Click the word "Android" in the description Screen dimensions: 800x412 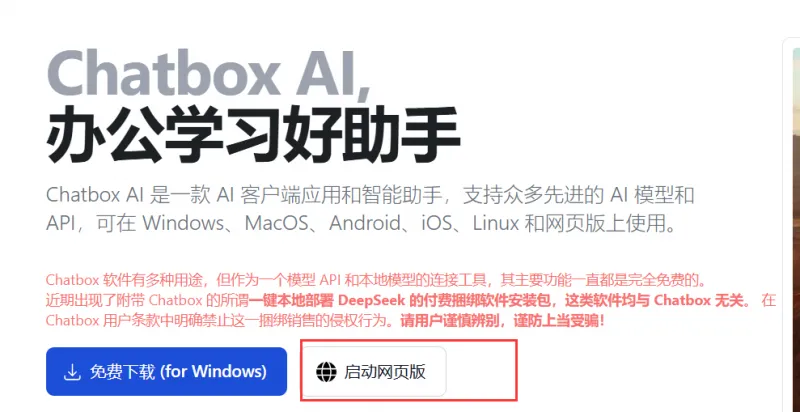coord(365,223)
